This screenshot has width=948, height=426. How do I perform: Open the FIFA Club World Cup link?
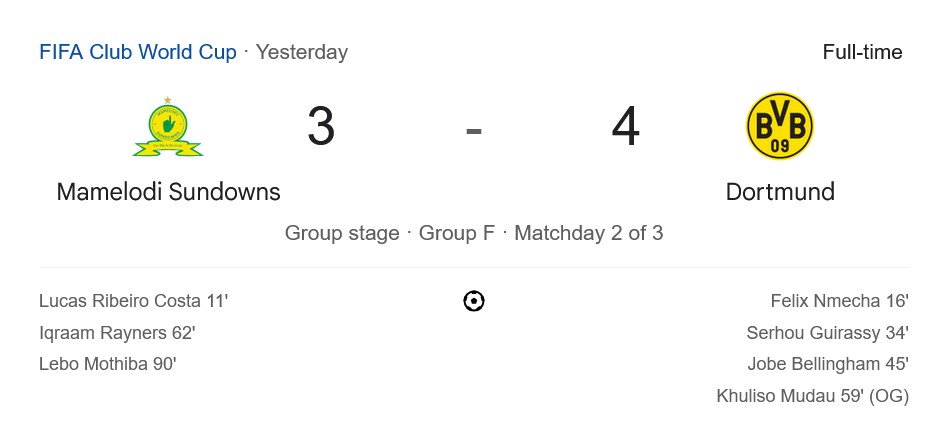138,52
